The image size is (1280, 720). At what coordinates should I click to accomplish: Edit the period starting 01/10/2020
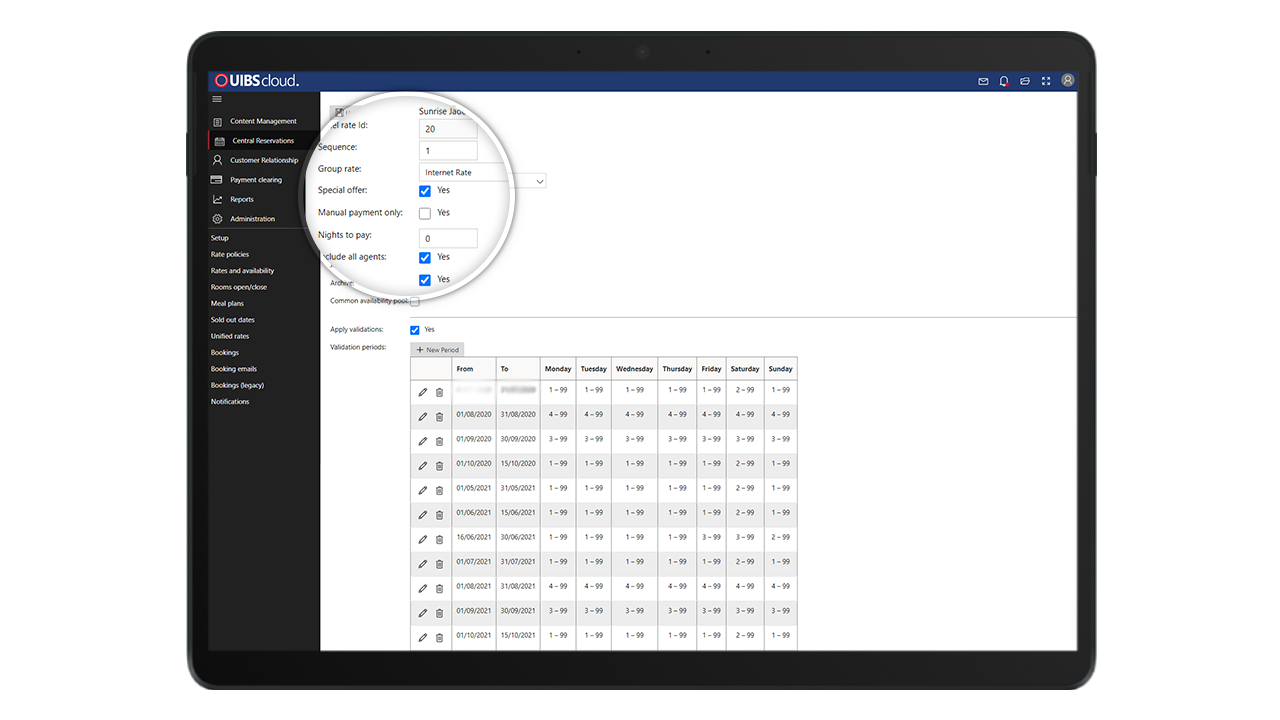423,466
